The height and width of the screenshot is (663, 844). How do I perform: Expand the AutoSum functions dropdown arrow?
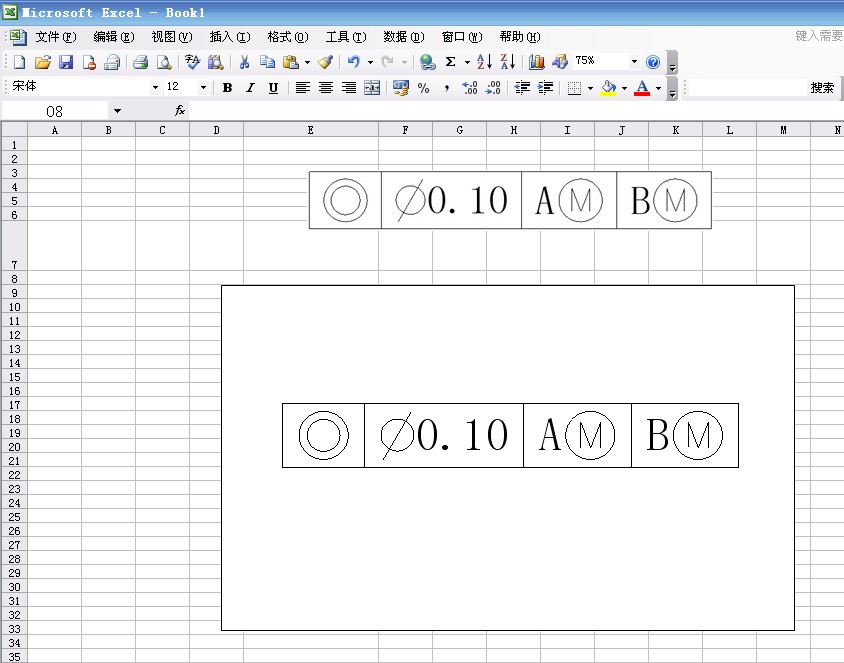point(467,62)
